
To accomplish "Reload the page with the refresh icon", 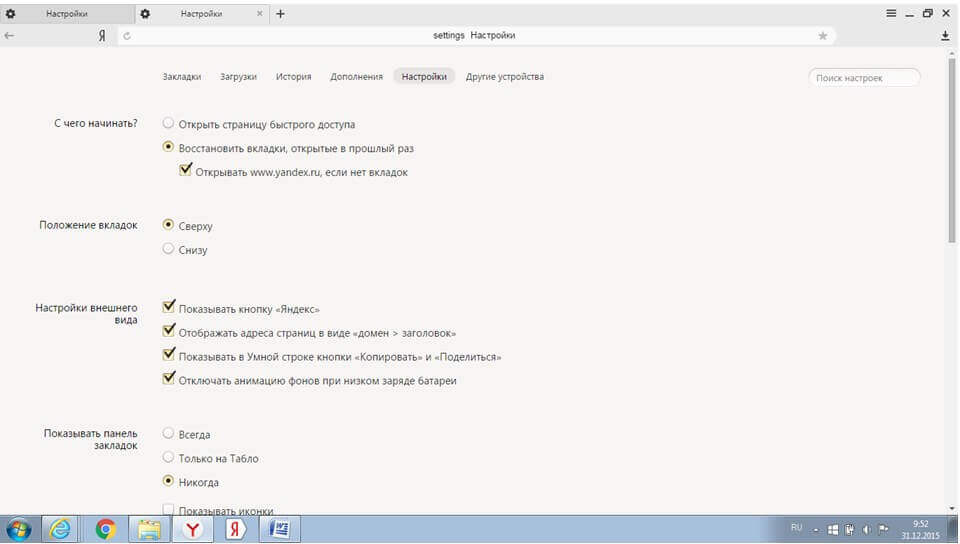I will (126, 36).
